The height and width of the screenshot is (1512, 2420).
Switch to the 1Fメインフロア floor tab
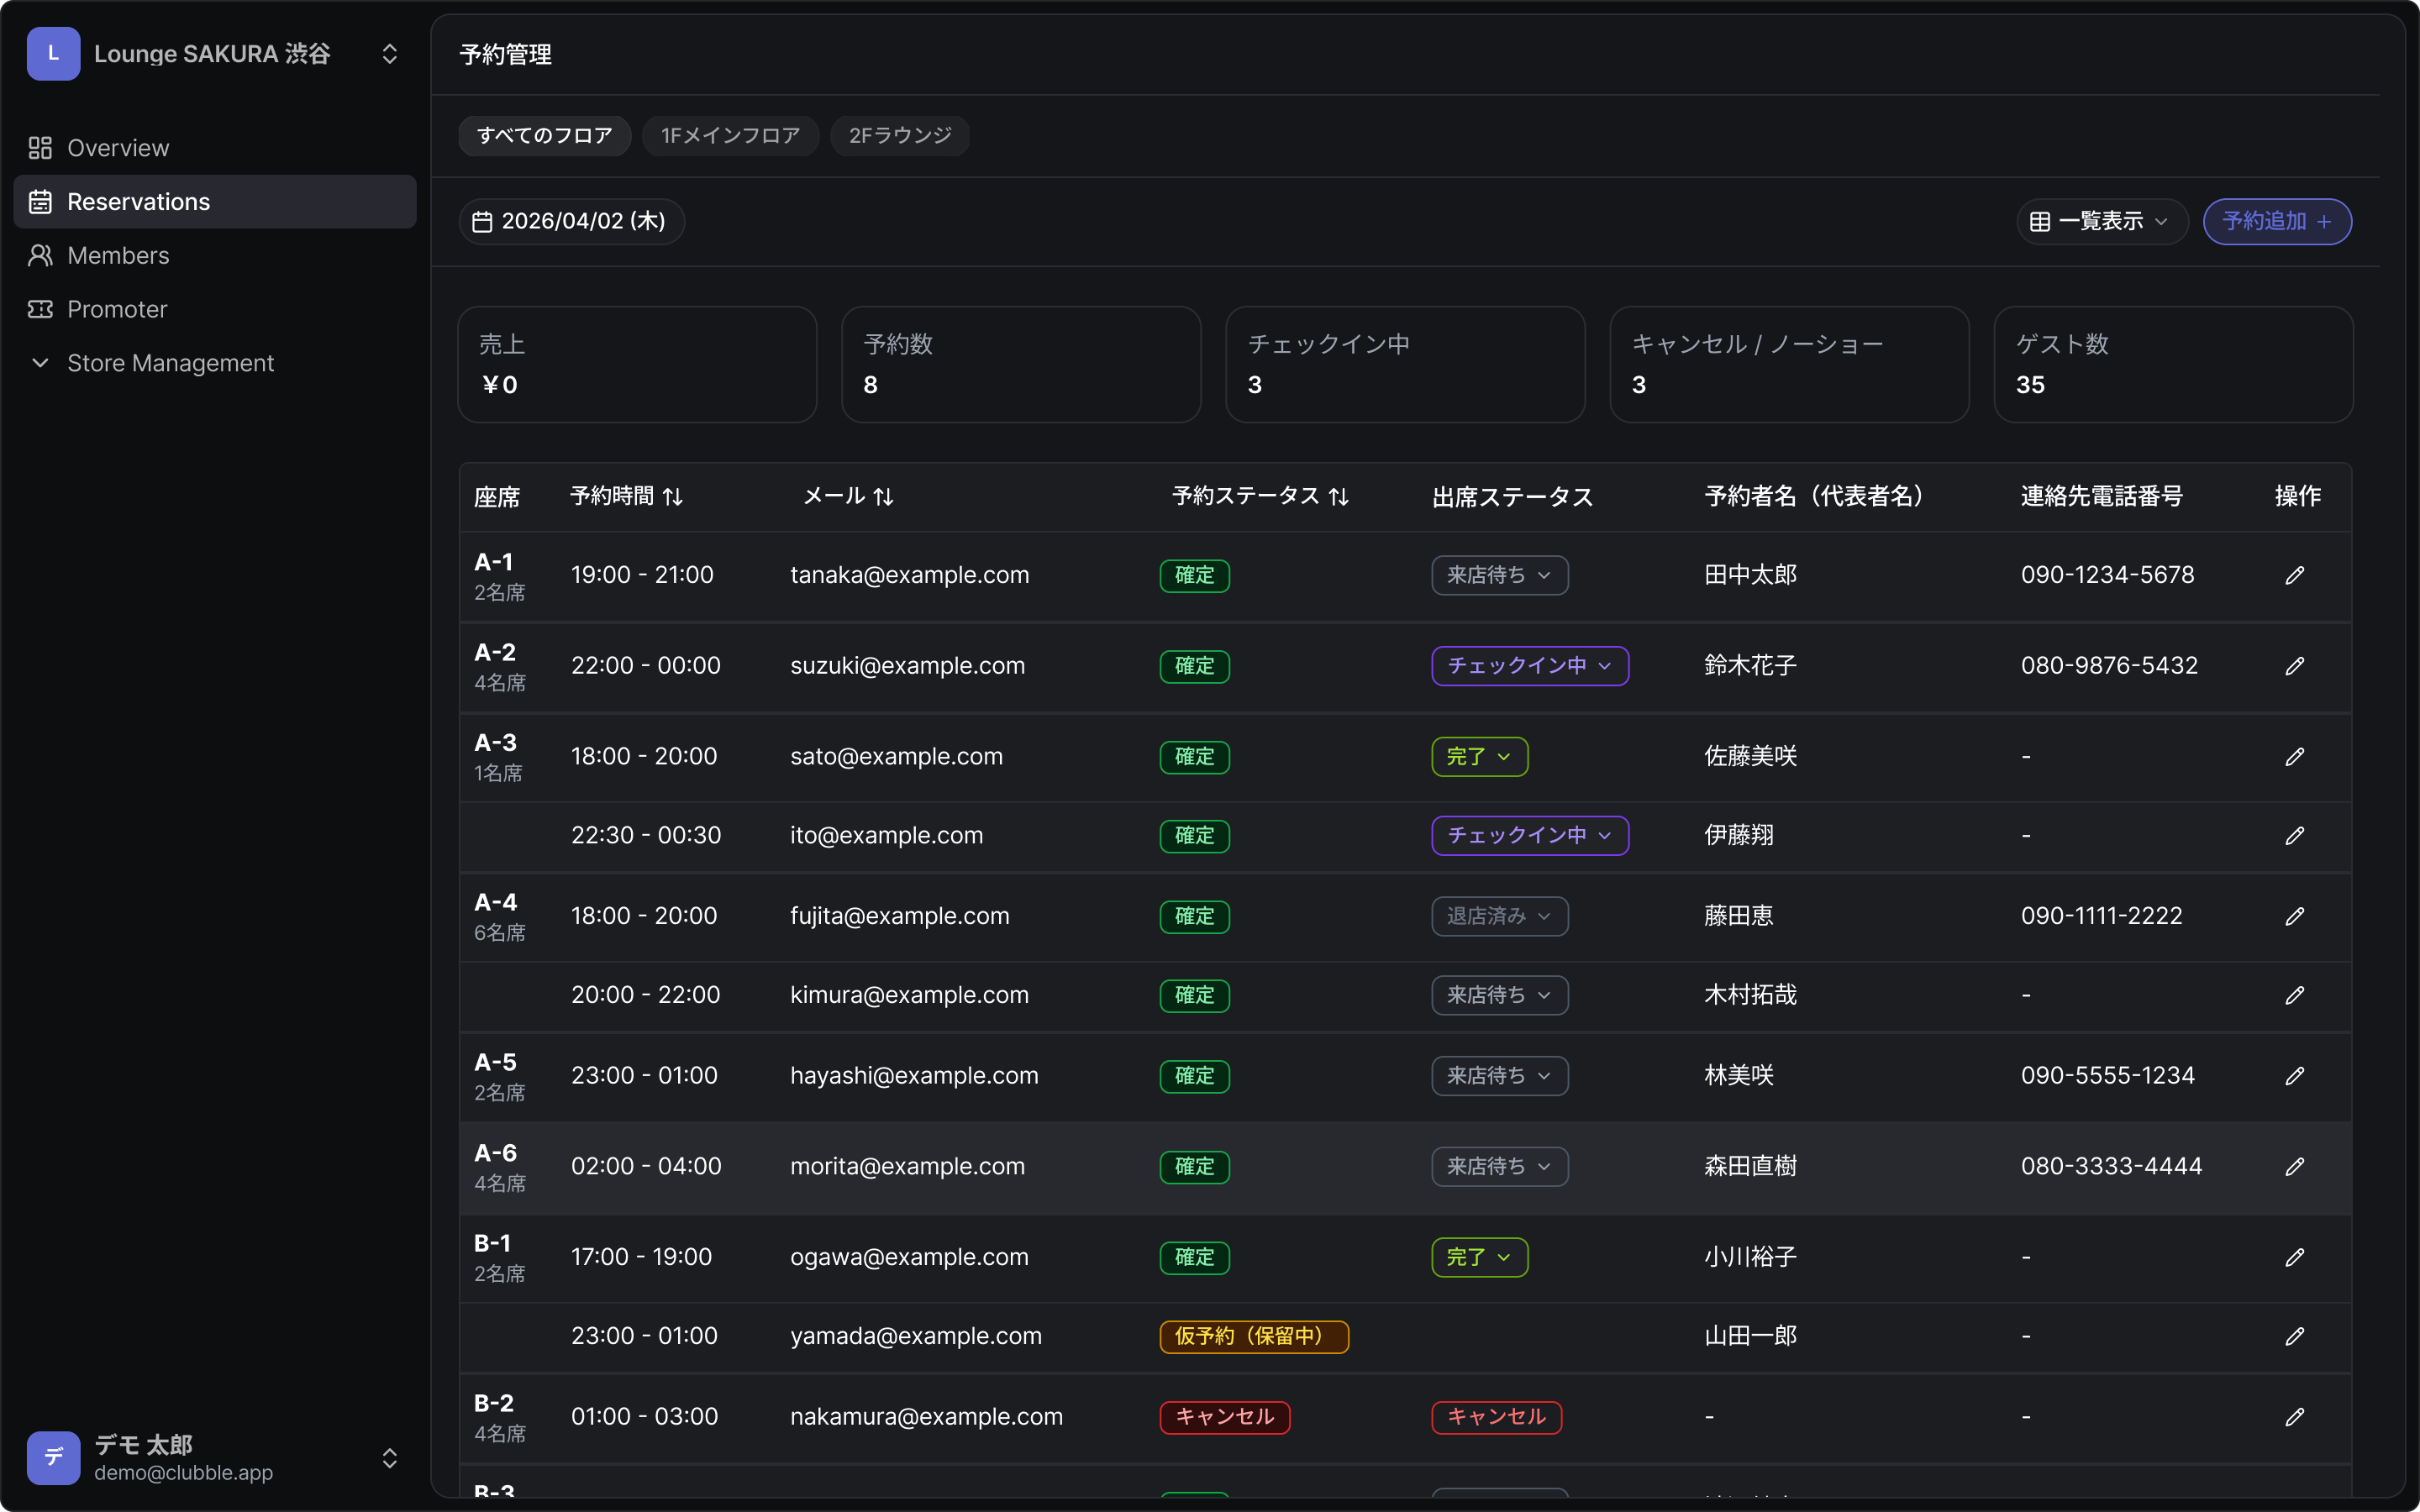tap(730, 136)
